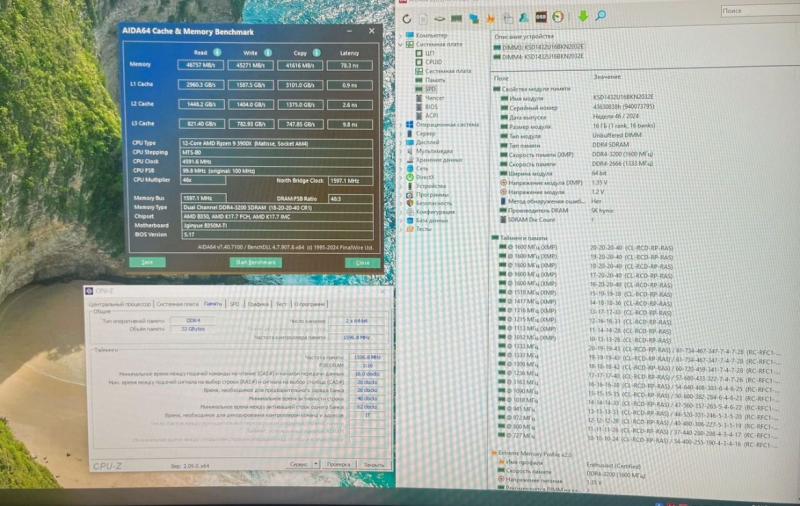Select DIMM3 module in device description list
Screen dimensions: 800x506
click(538, 46)
